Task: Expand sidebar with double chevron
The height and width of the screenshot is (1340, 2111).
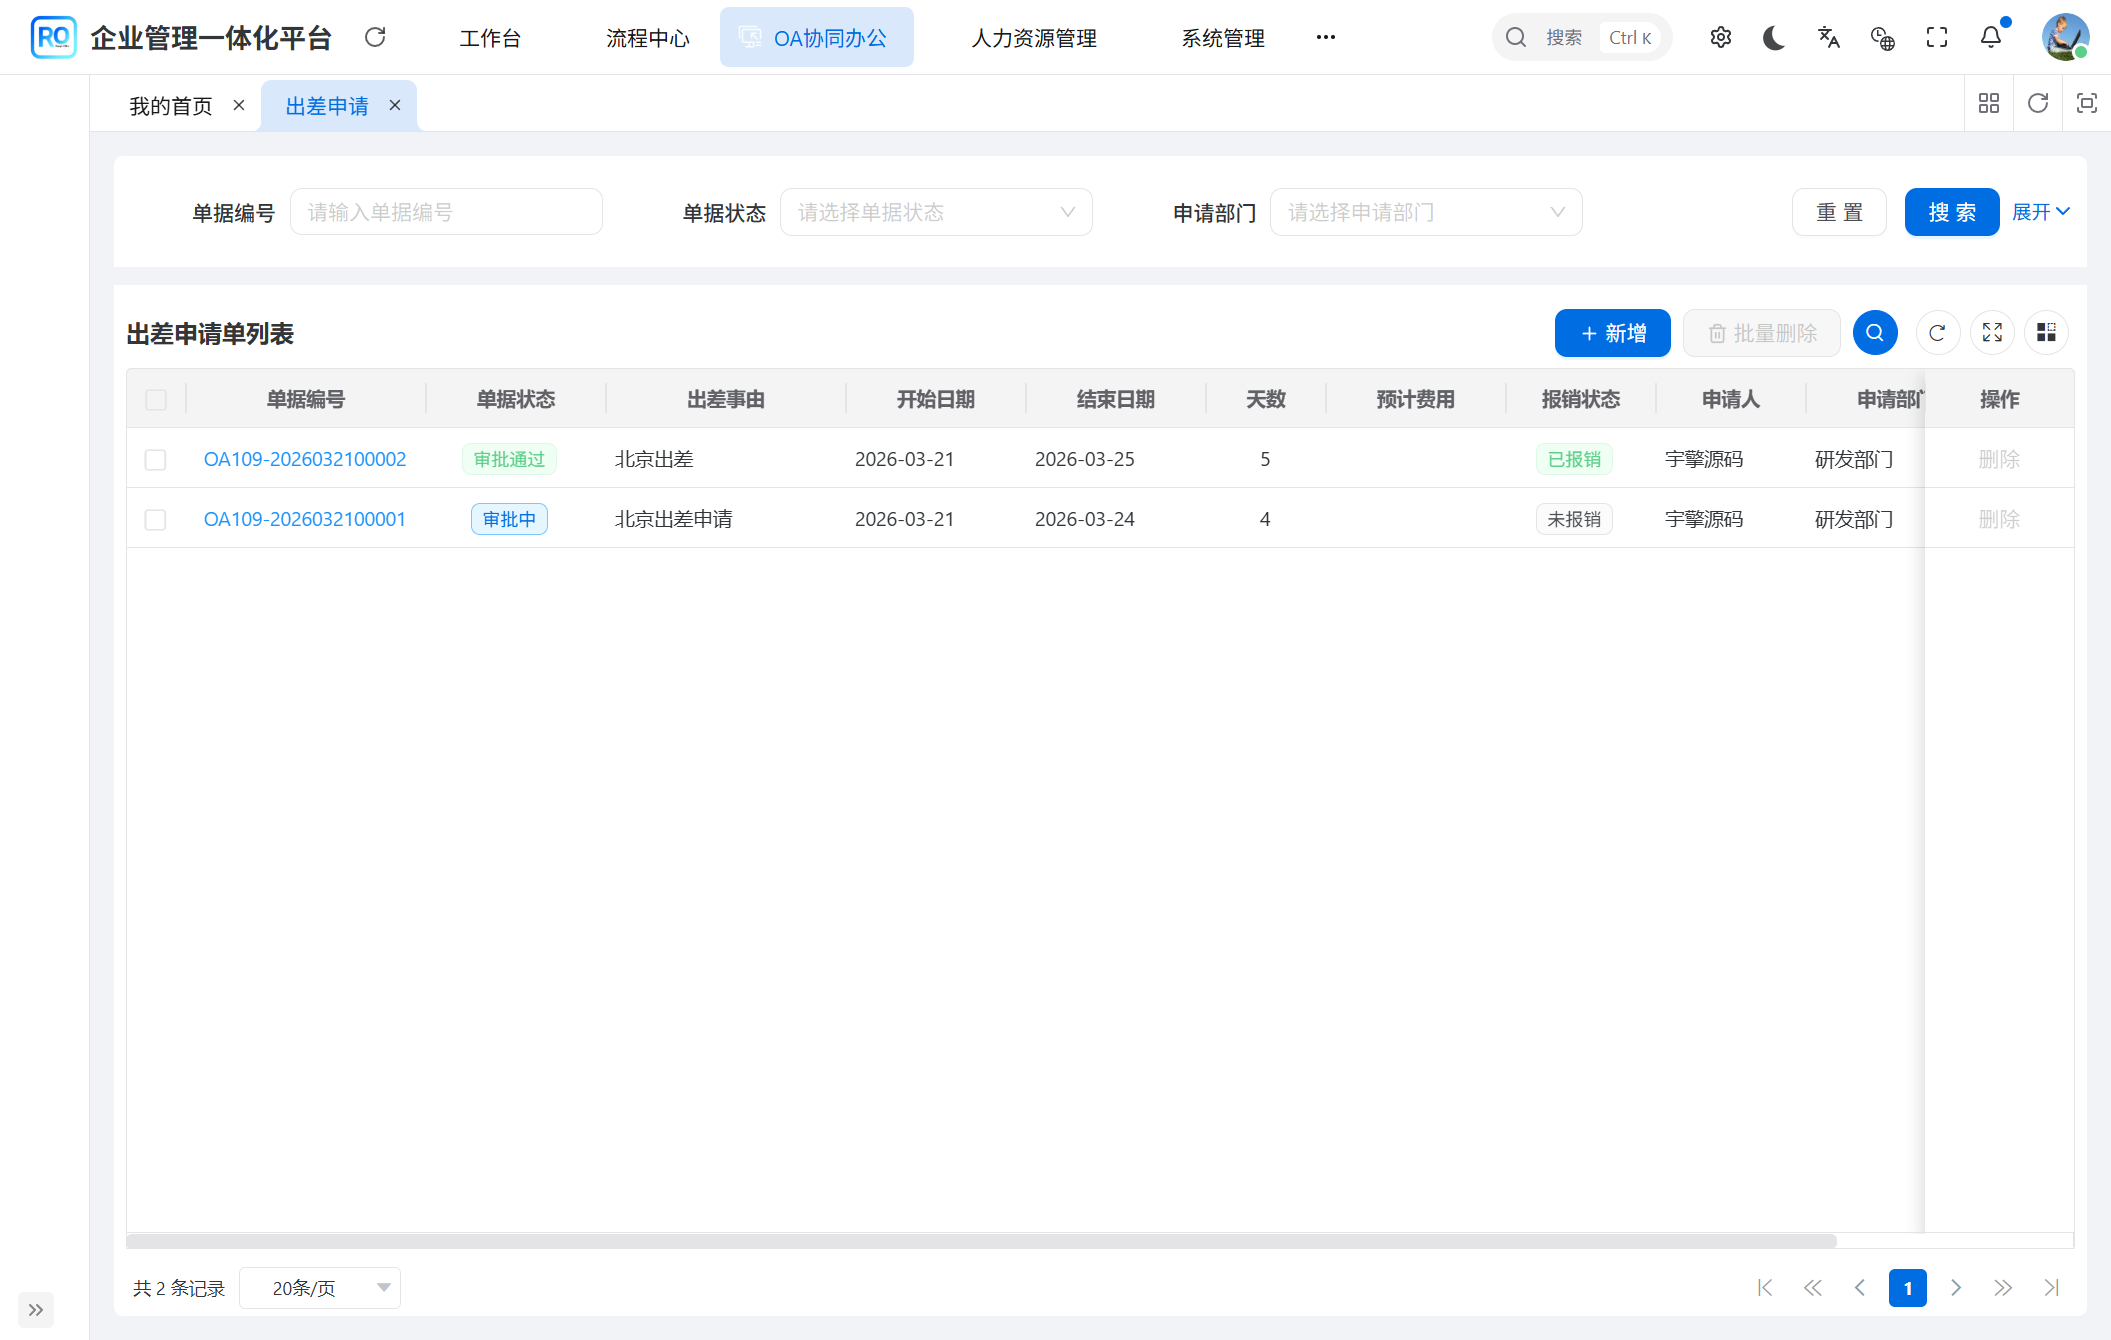Action: [x=36, y=1310]
